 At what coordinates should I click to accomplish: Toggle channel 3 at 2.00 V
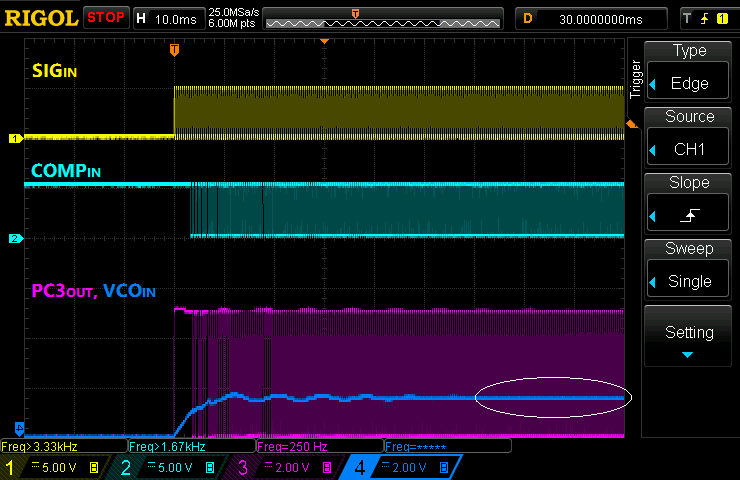pos(291,467)
